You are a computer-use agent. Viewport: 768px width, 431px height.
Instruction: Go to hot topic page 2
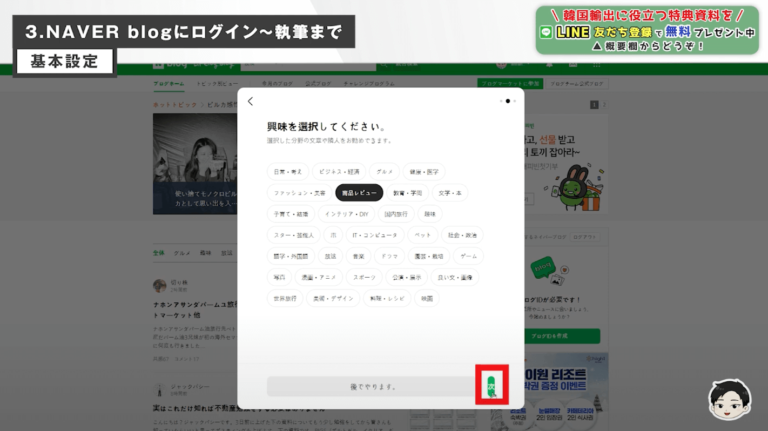(603, 105)
